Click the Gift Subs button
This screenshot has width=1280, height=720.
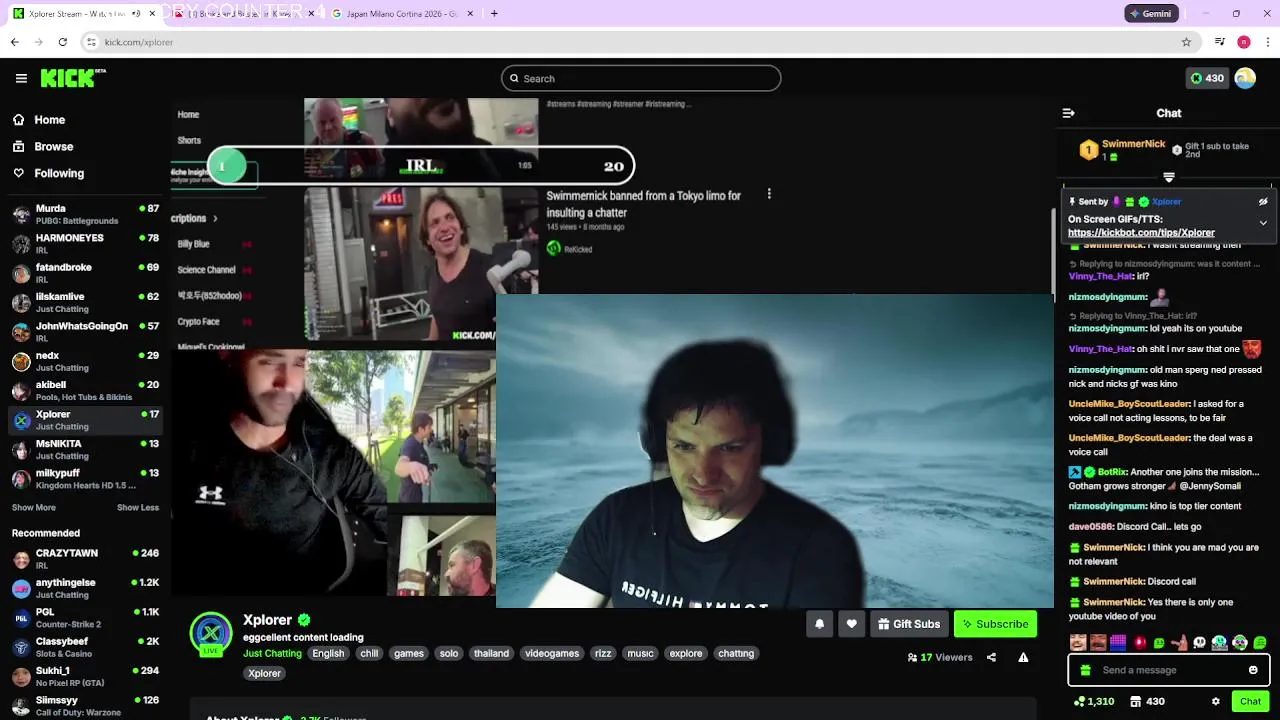(909, 624)
